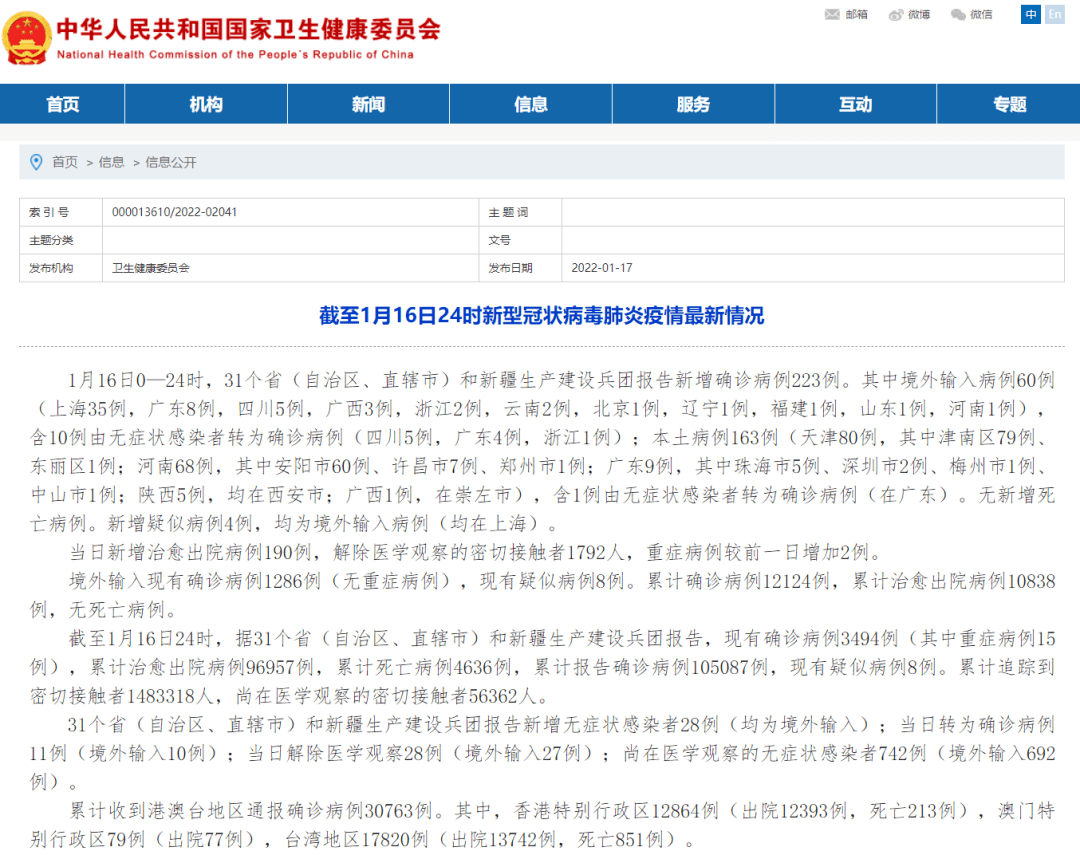Switch to the 新闻 navigation tab
This screenshot has width=1080, height=855.
(x=368, y=103)
